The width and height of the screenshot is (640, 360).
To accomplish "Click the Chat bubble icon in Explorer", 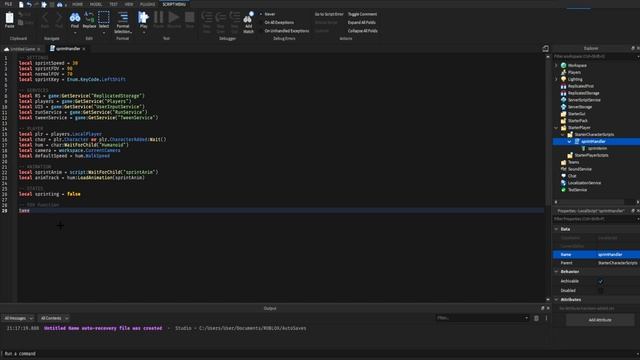I will pos(563,176).
